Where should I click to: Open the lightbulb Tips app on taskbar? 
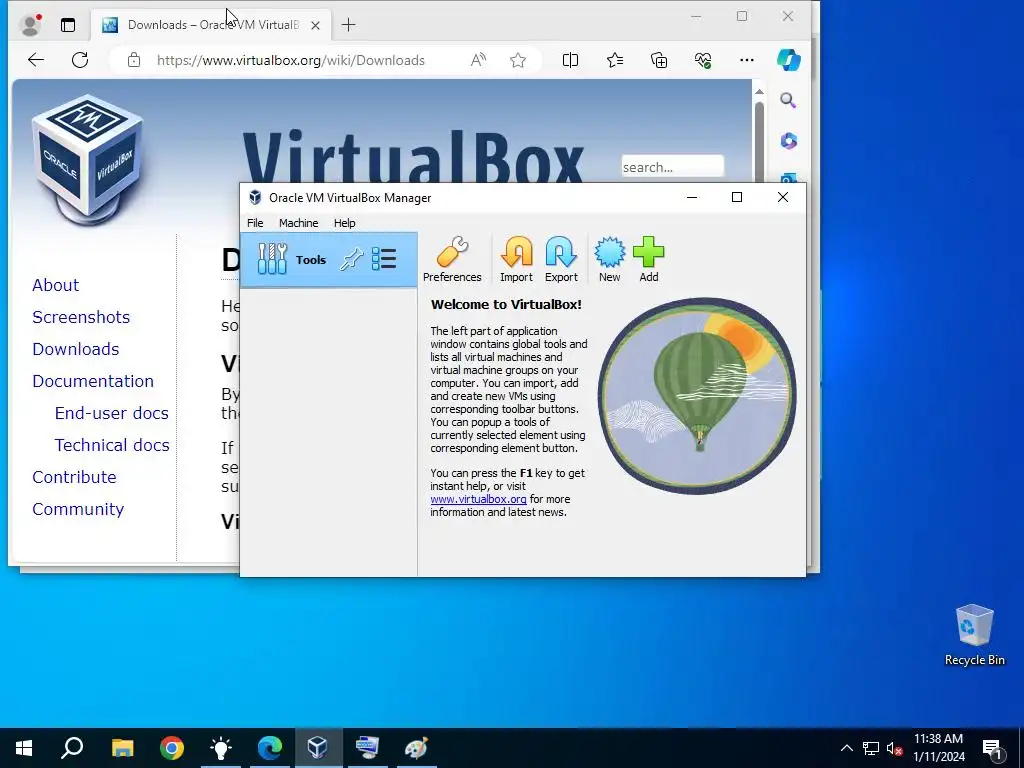tap(221, 748)
